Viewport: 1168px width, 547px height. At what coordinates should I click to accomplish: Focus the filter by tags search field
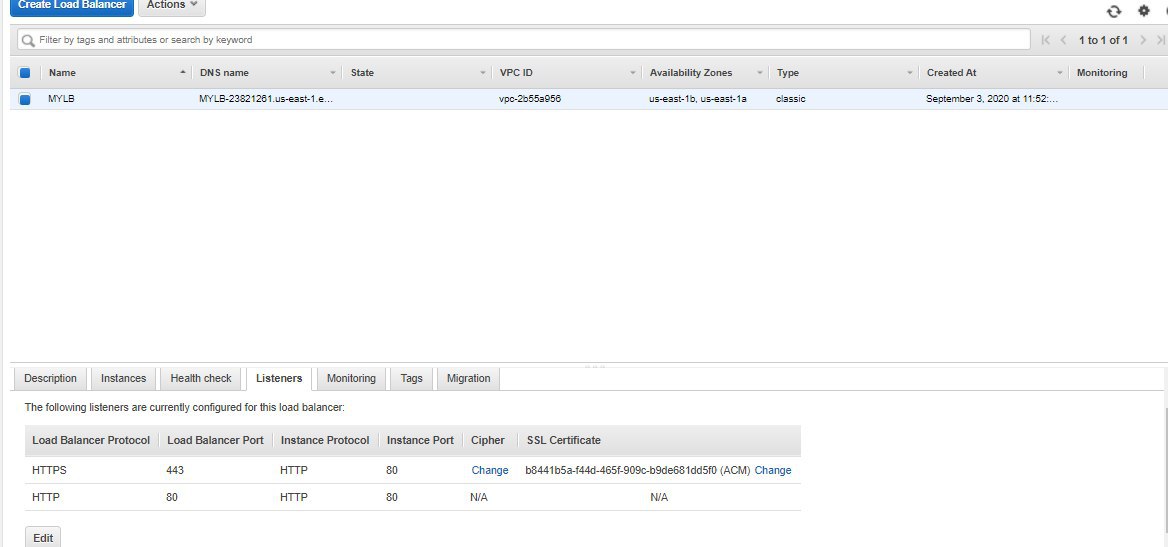[524, 40]
